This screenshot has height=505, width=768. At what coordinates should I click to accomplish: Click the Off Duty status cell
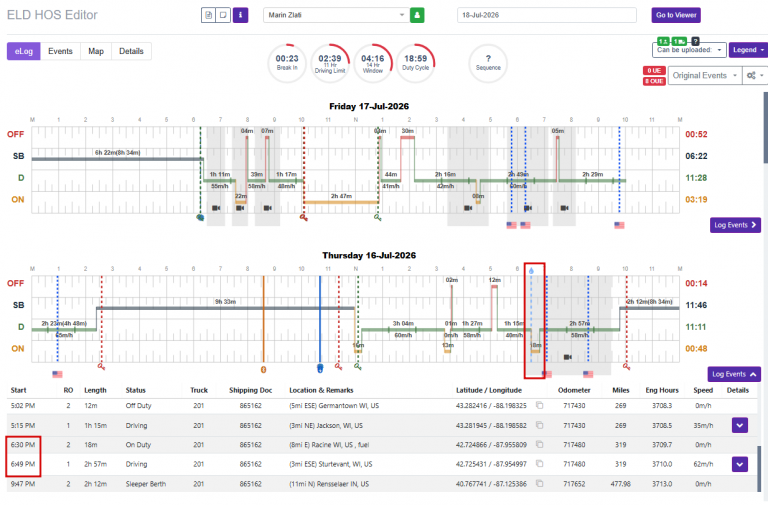139,406
